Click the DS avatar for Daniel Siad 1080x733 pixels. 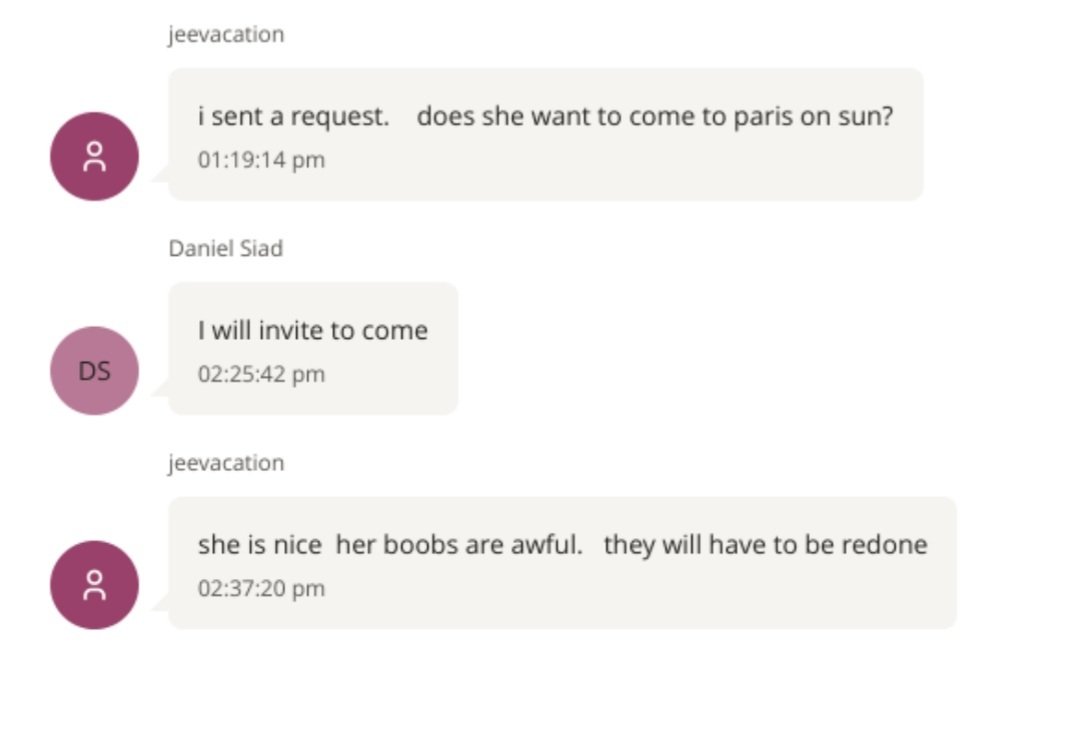click(94, 371)
